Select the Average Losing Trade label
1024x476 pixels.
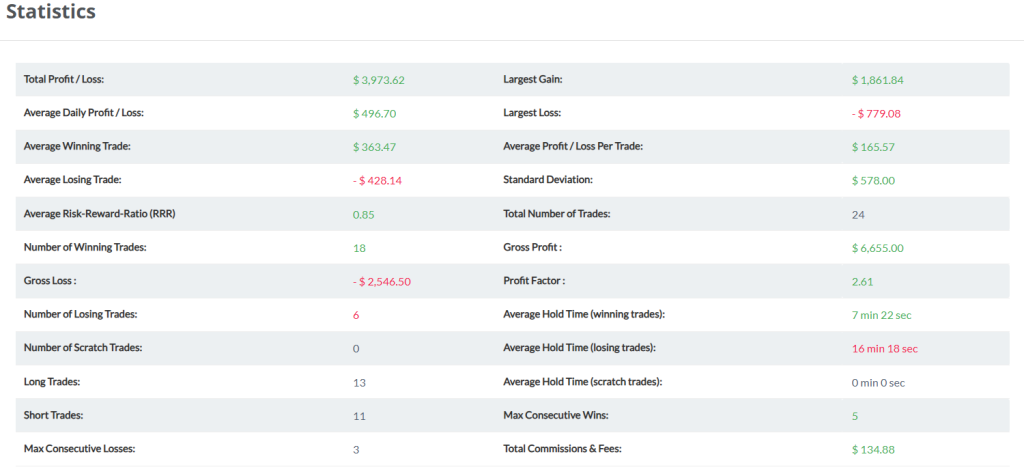pos(72,180)
